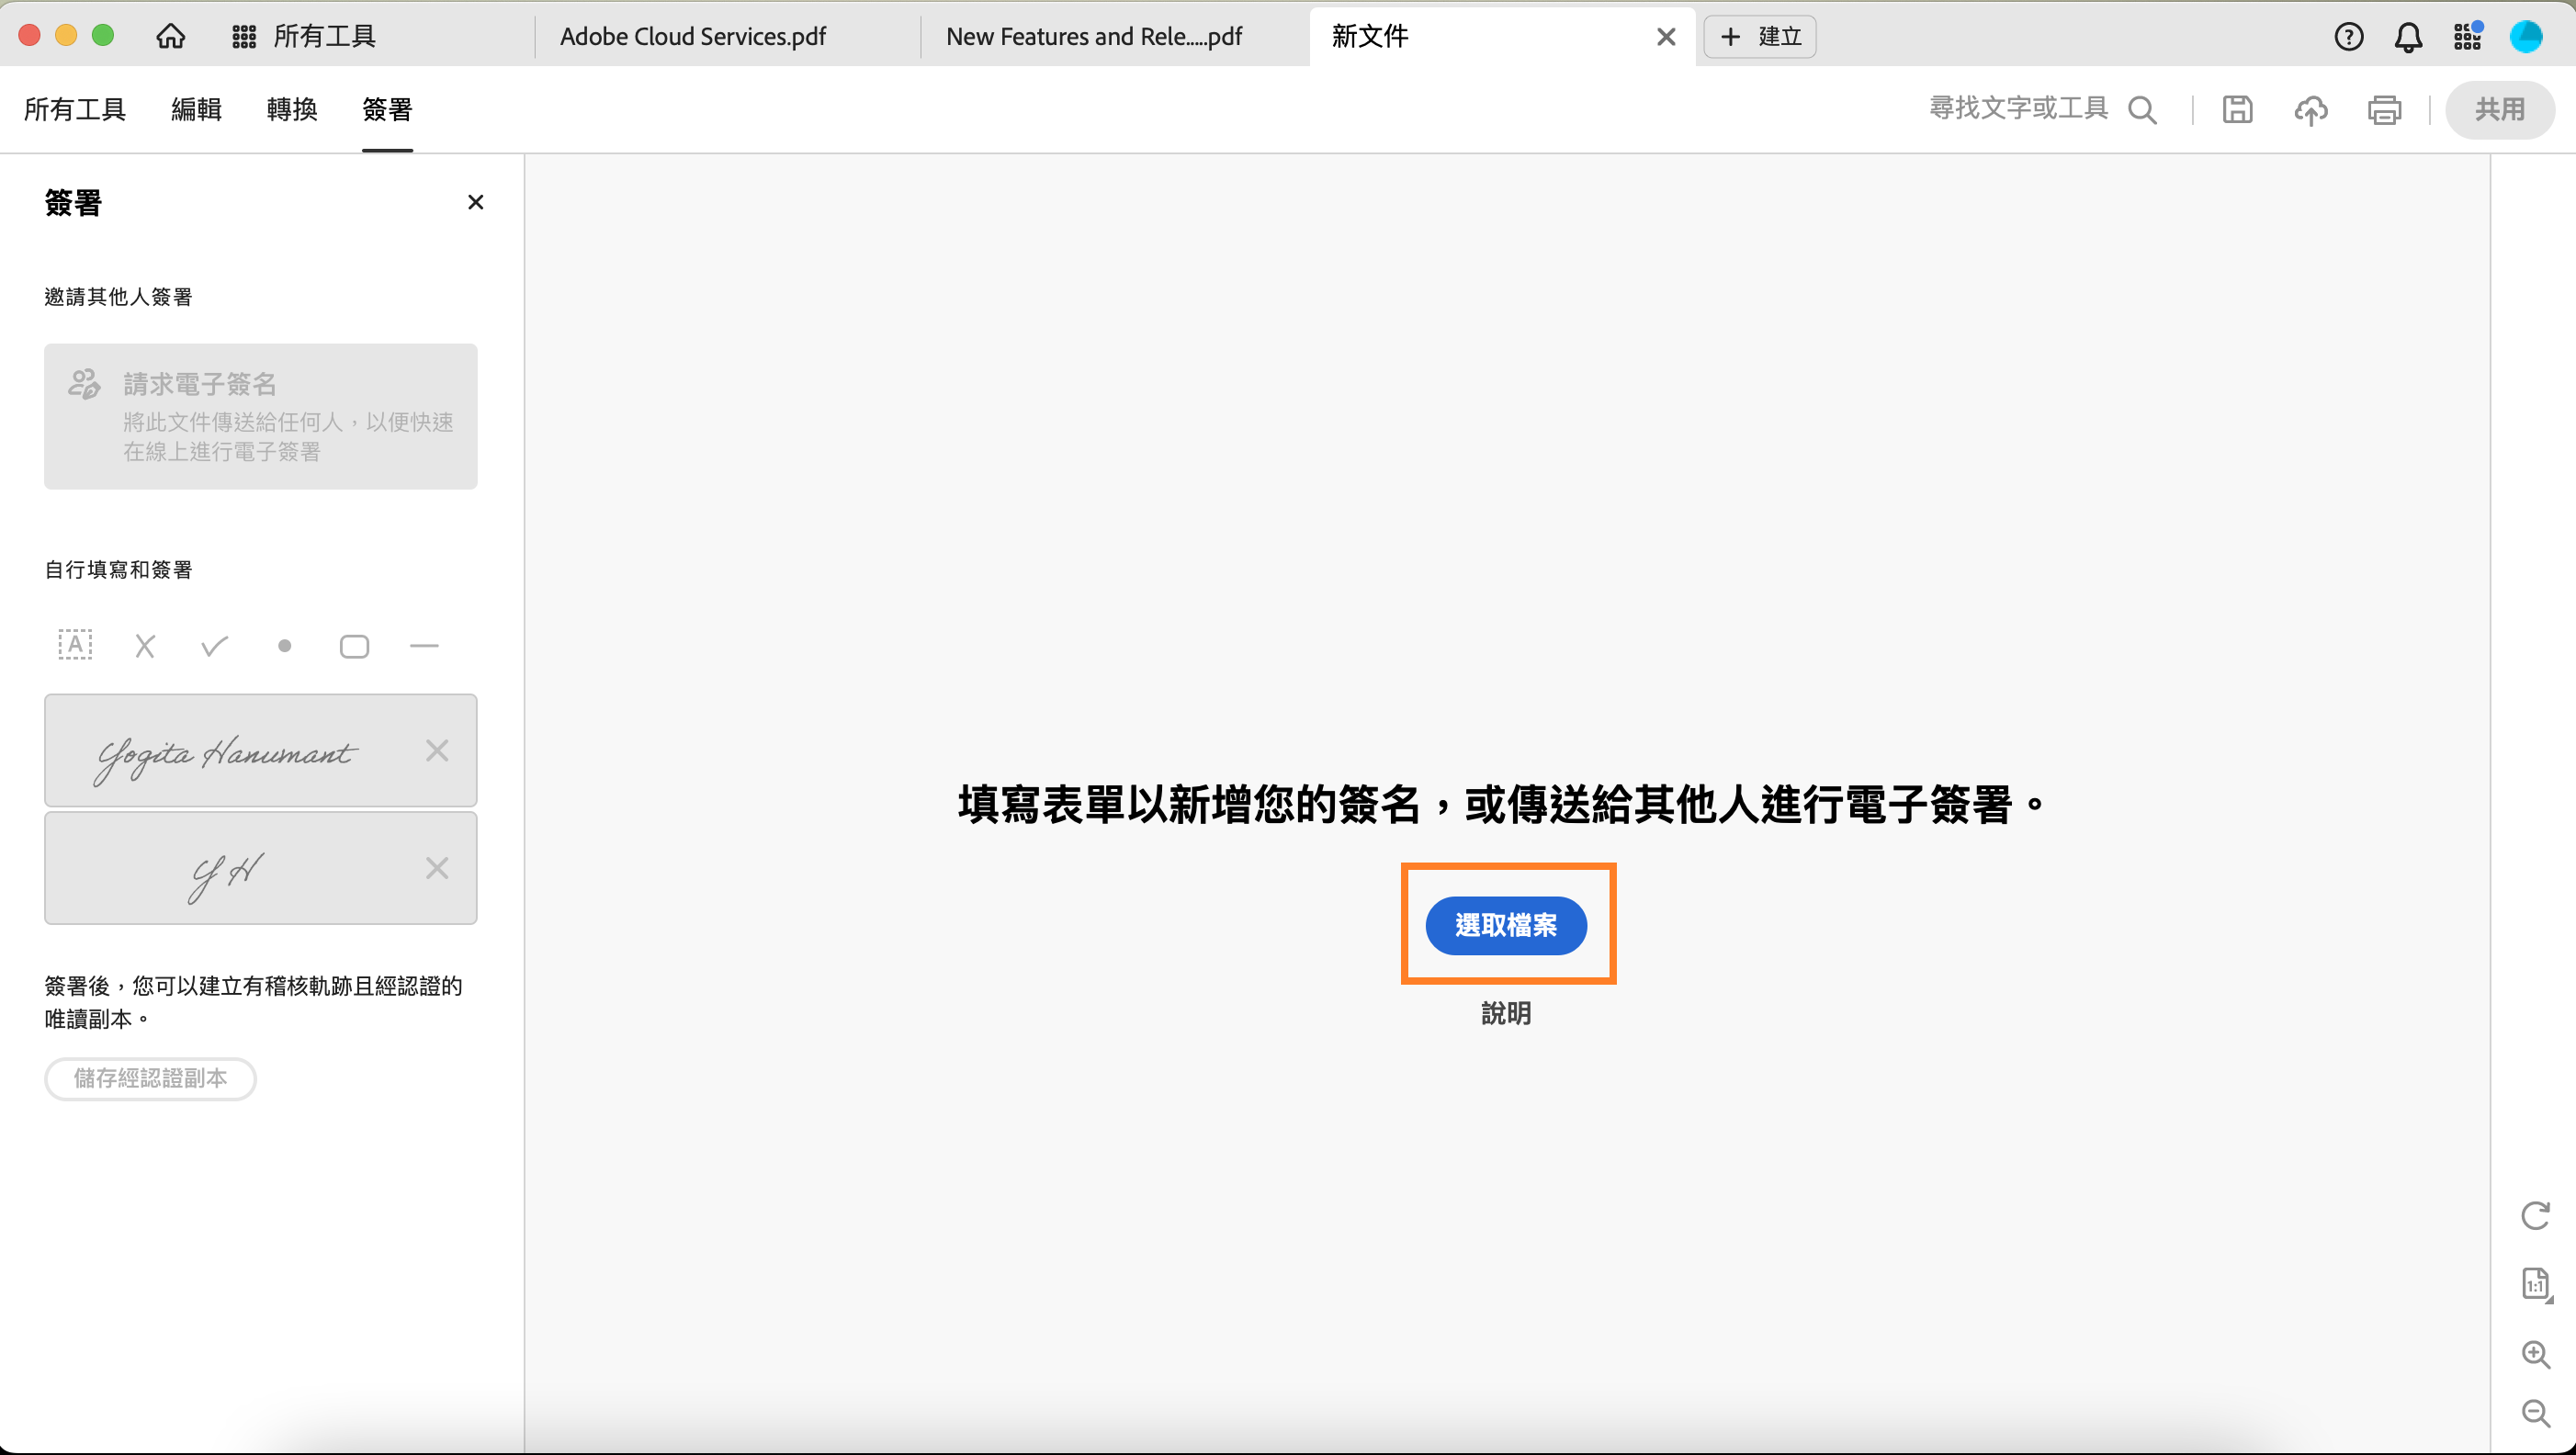
Task: Click the 尋找文字或工具 search field
Action: point(2018,108)
